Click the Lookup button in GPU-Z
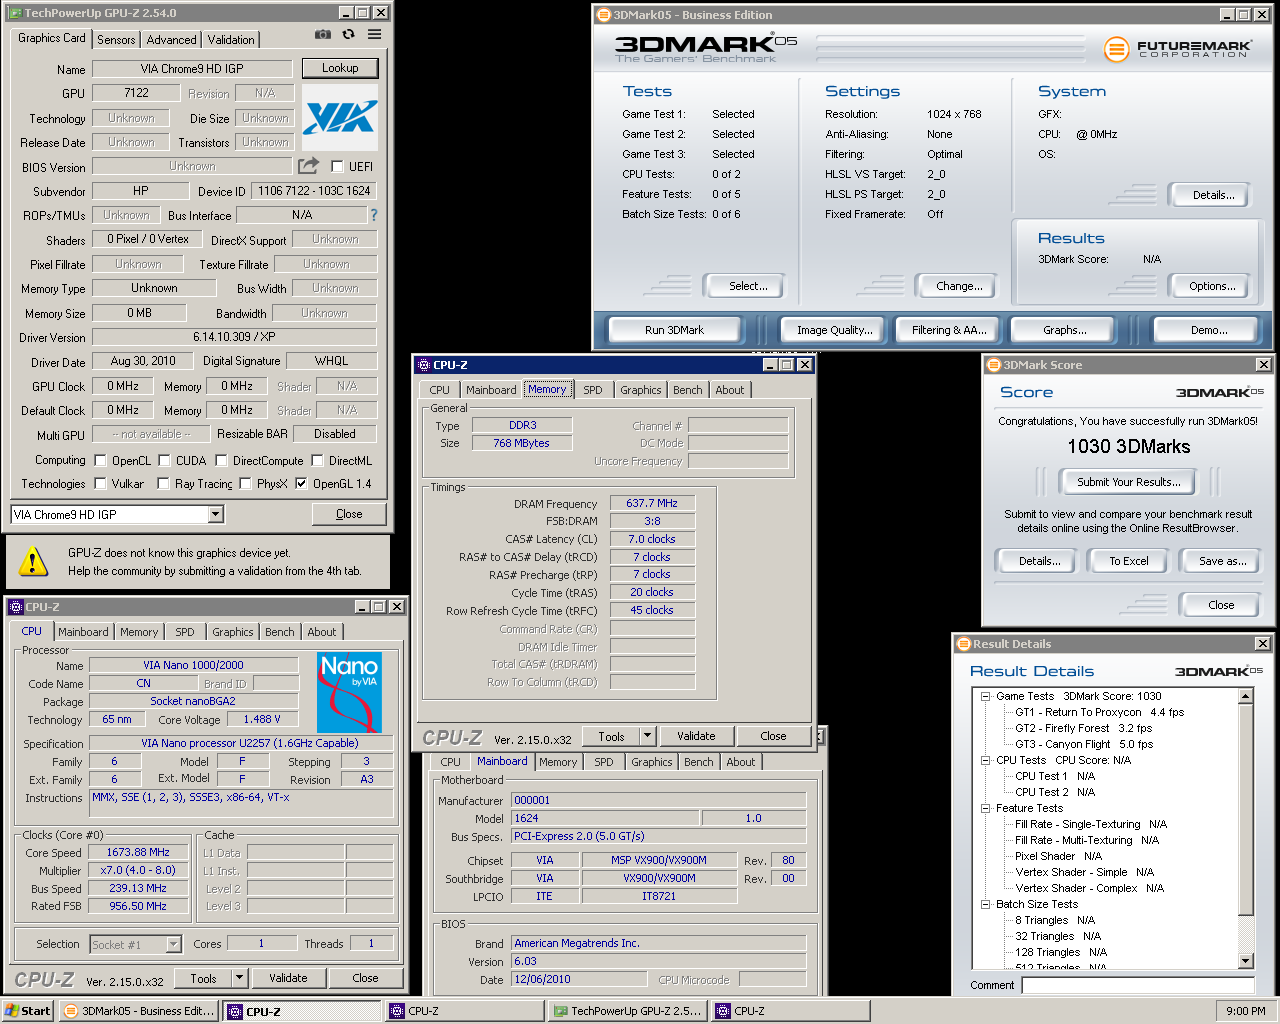Screen dimensions: 1280x1024 [x=340, y=68]
